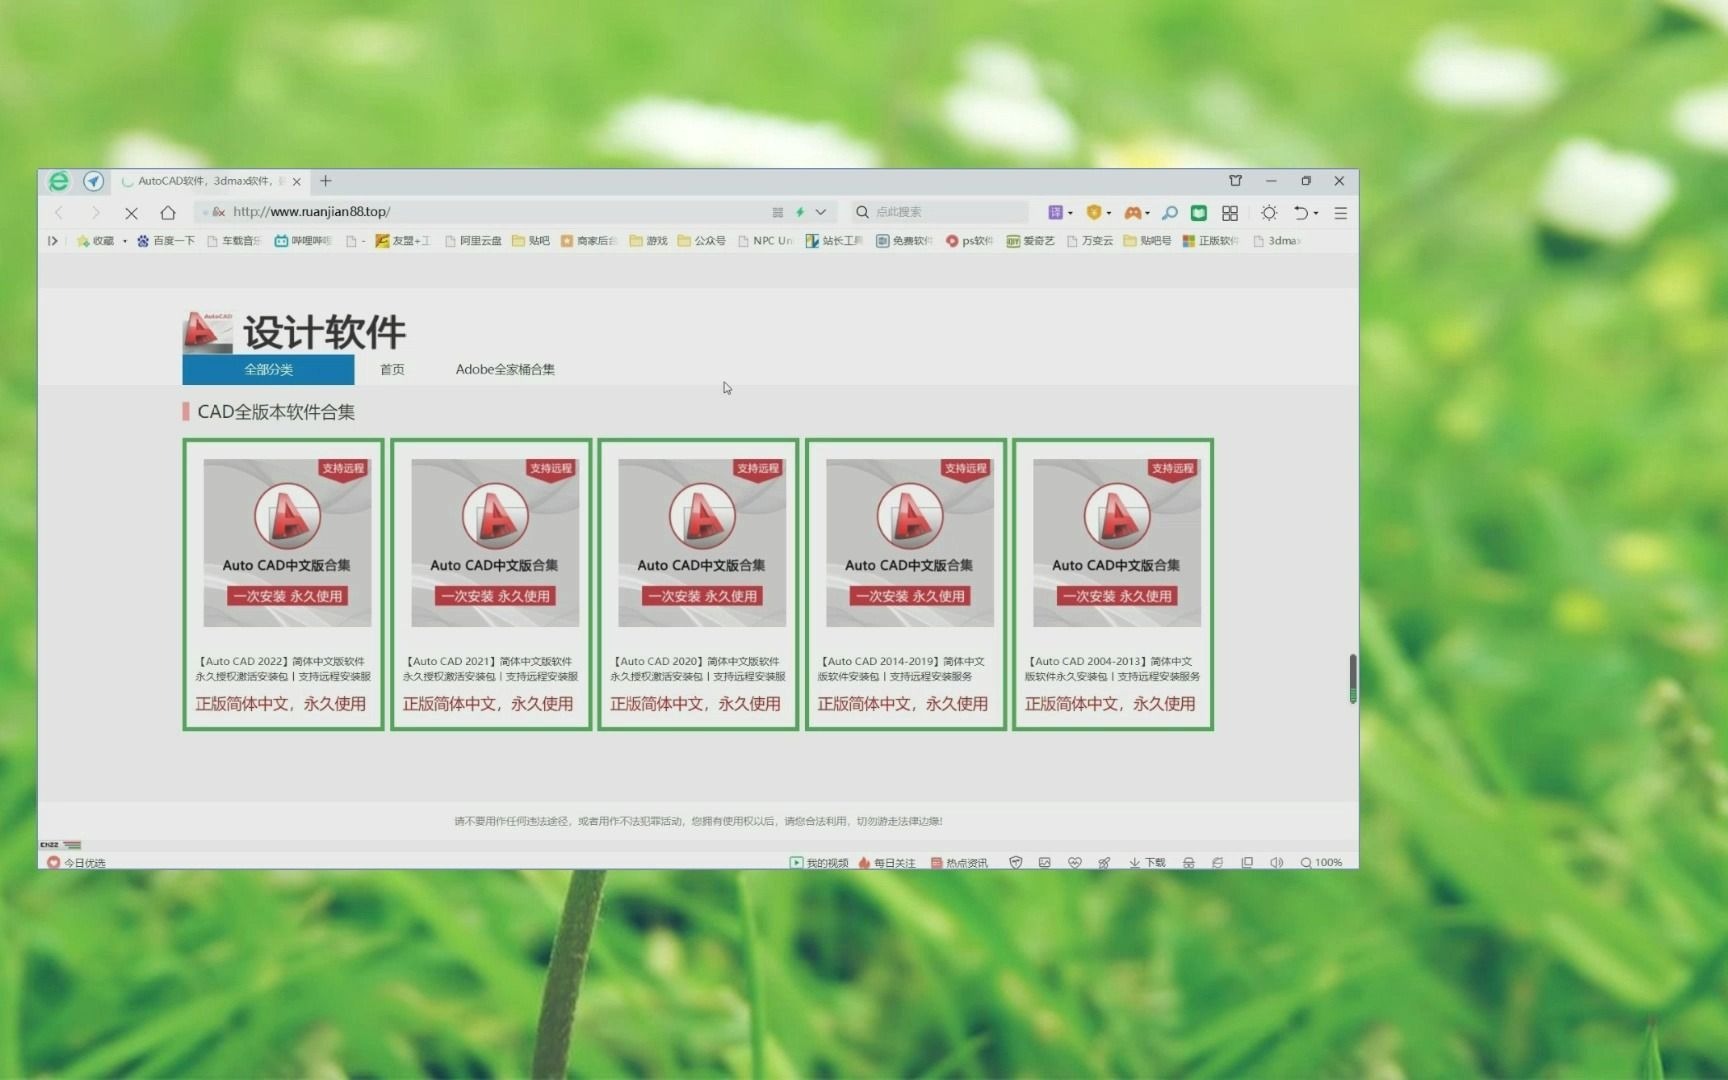The width and height of the screenshot is (1728, 1080).
Task: Open the 哔哩哔哩 bookmark
Action: 303,241
